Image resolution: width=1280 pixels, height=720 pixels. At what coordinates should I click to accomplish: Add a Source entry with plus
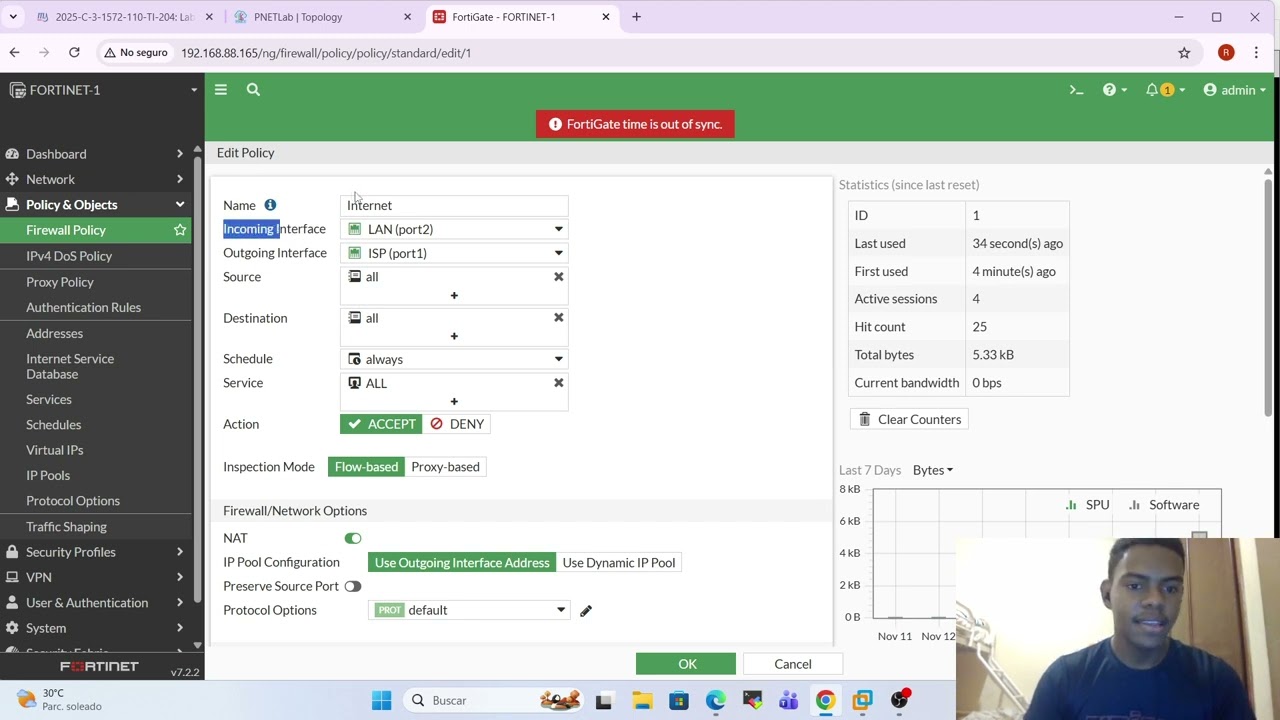454,296
